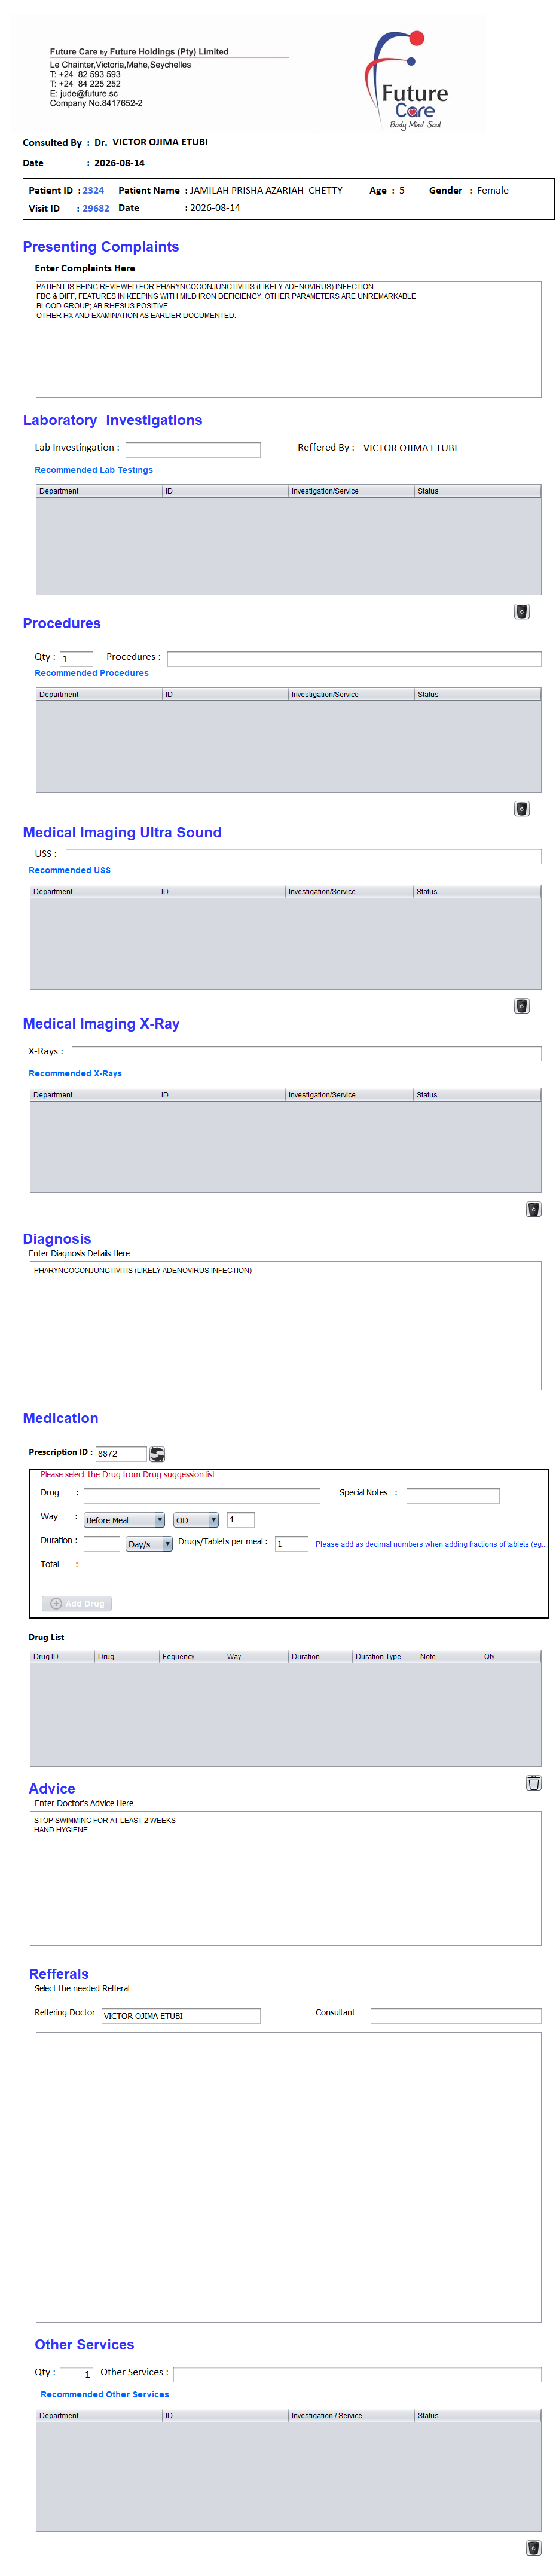Click trash icon under Other Services table
The height and width of the screenshot is (2576, 556).
click(533, 2548)
